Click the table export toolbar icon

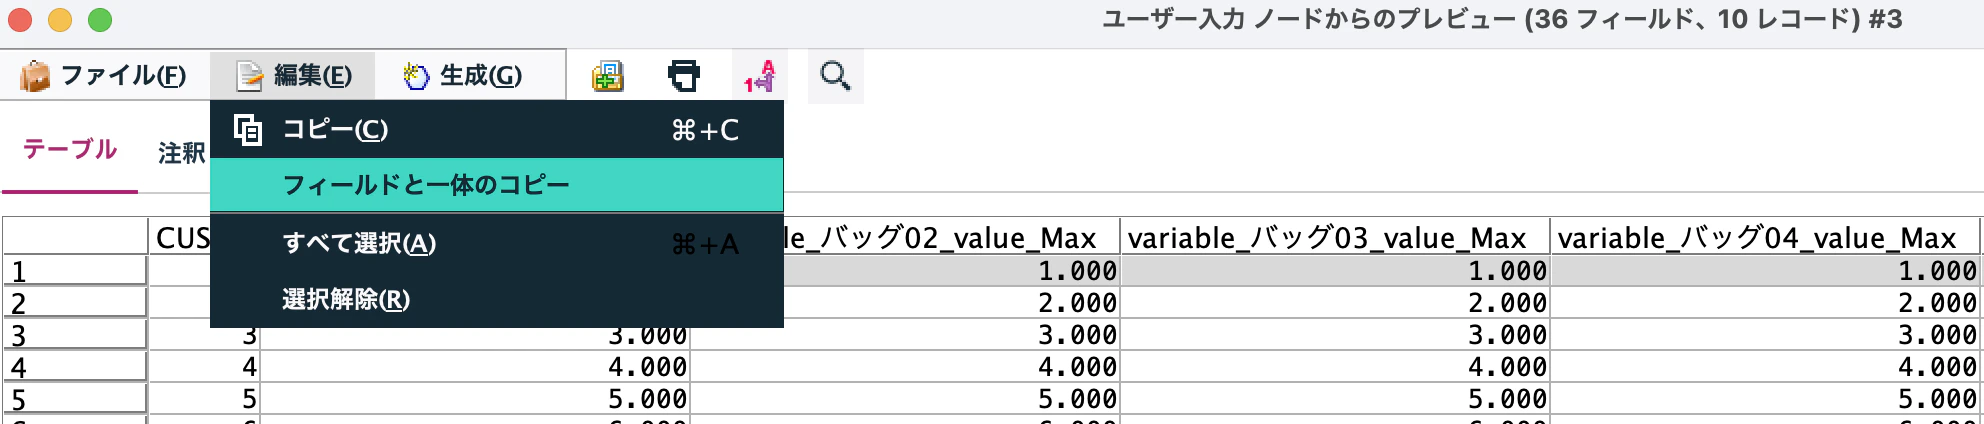tap(608, 76)
